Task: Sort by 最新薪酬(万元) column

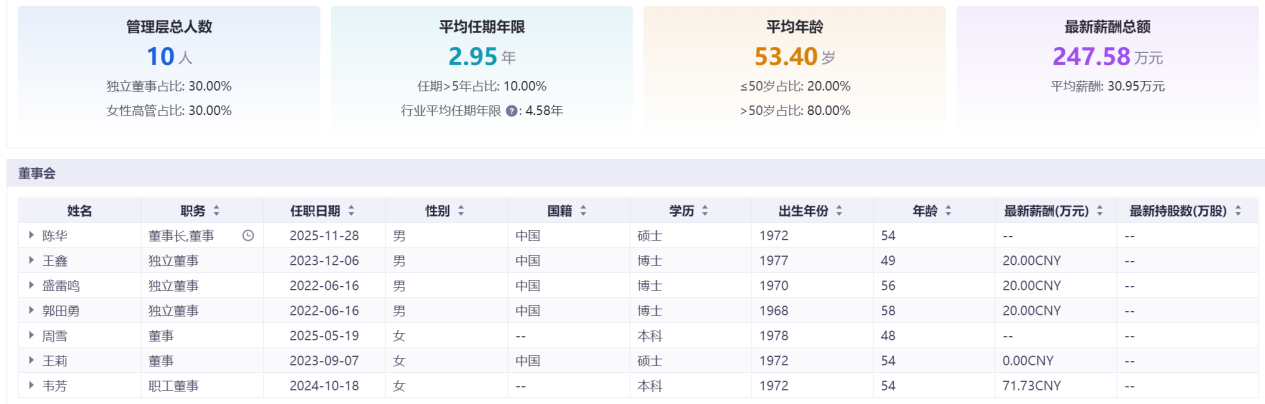Action: tap(1100, 211)
